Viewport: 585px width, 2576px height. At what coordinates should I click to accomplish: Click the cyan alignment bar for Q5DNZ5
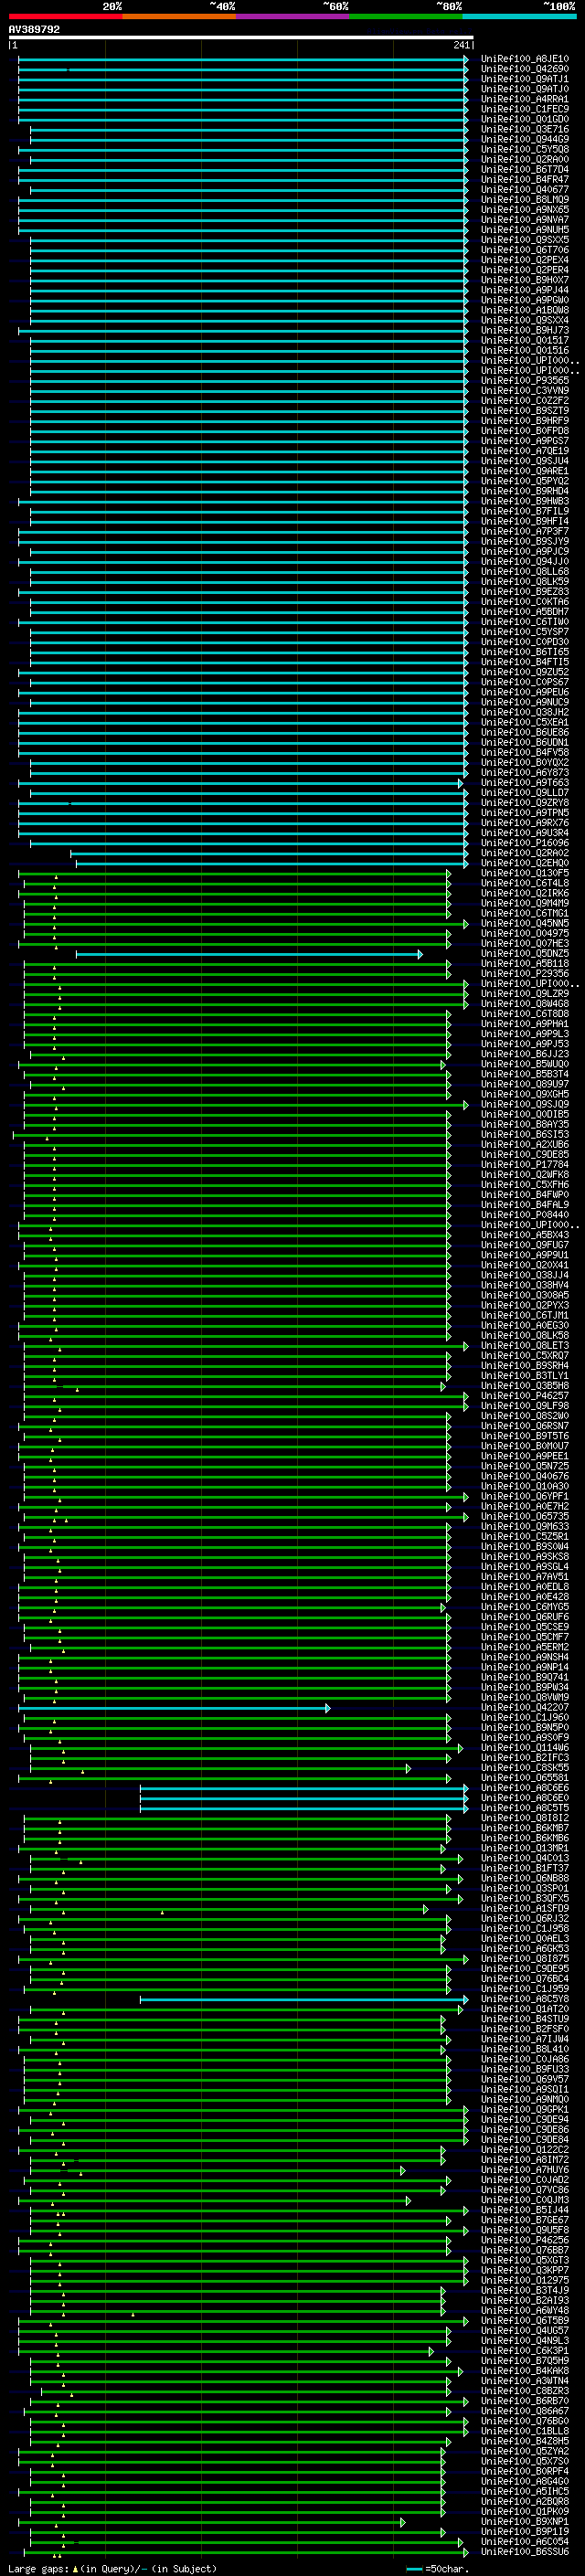point(249,954)
